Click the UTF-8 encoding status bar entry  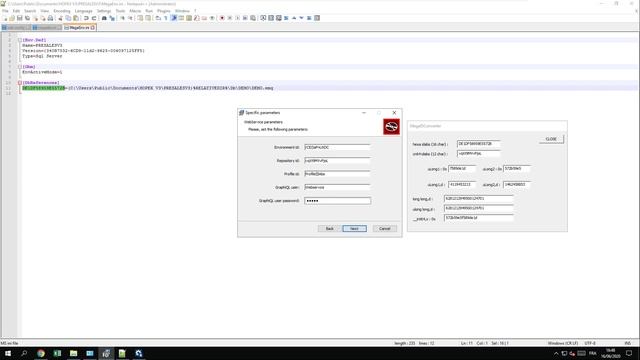point(590,343)
